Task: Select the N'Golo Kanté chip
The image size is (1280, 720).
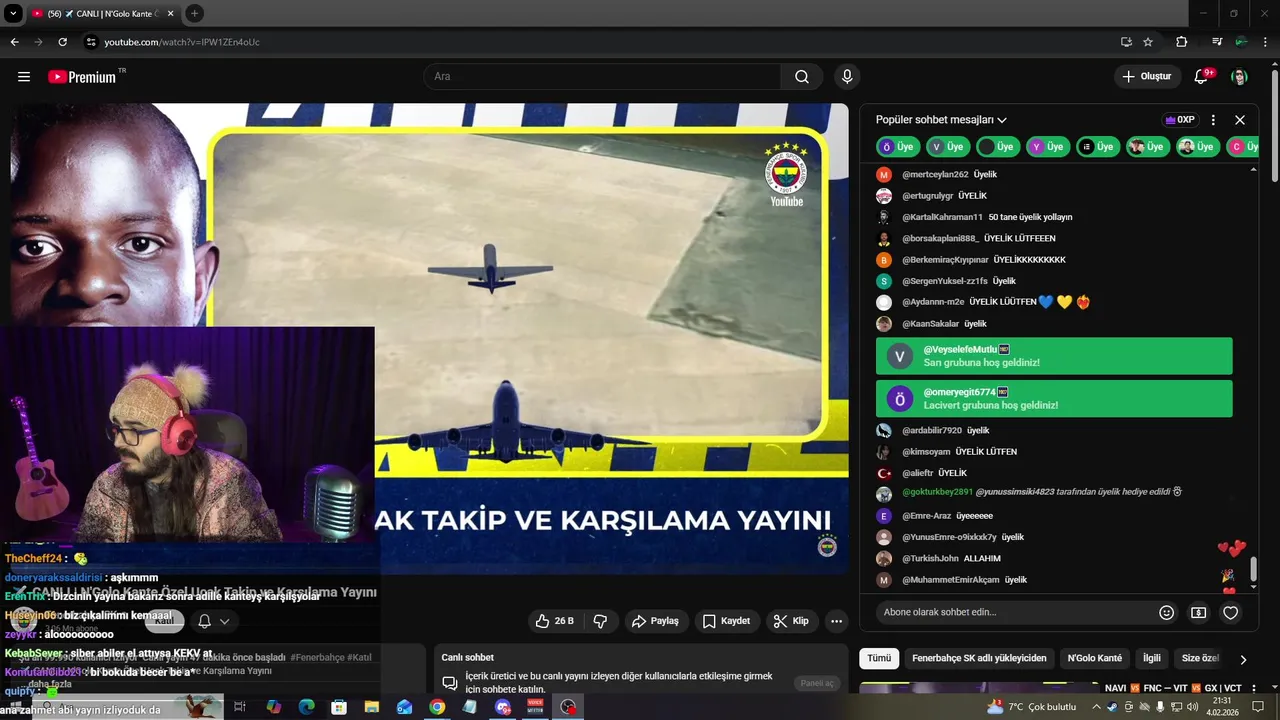Action: (1095, 659)
